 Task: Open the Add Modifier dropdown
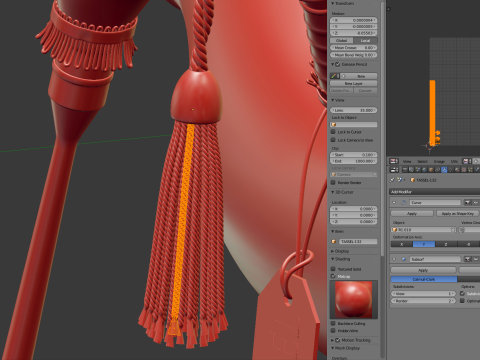[x=435, y=192]
